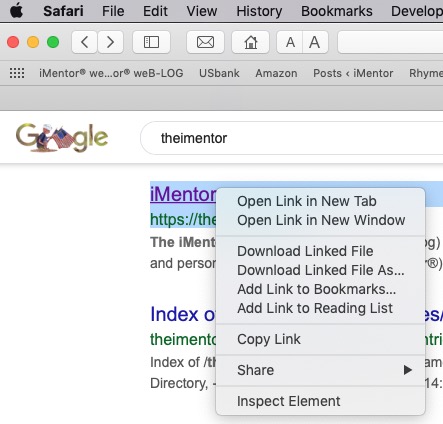
Task: Open the History menu
Action: coord(259,11)
